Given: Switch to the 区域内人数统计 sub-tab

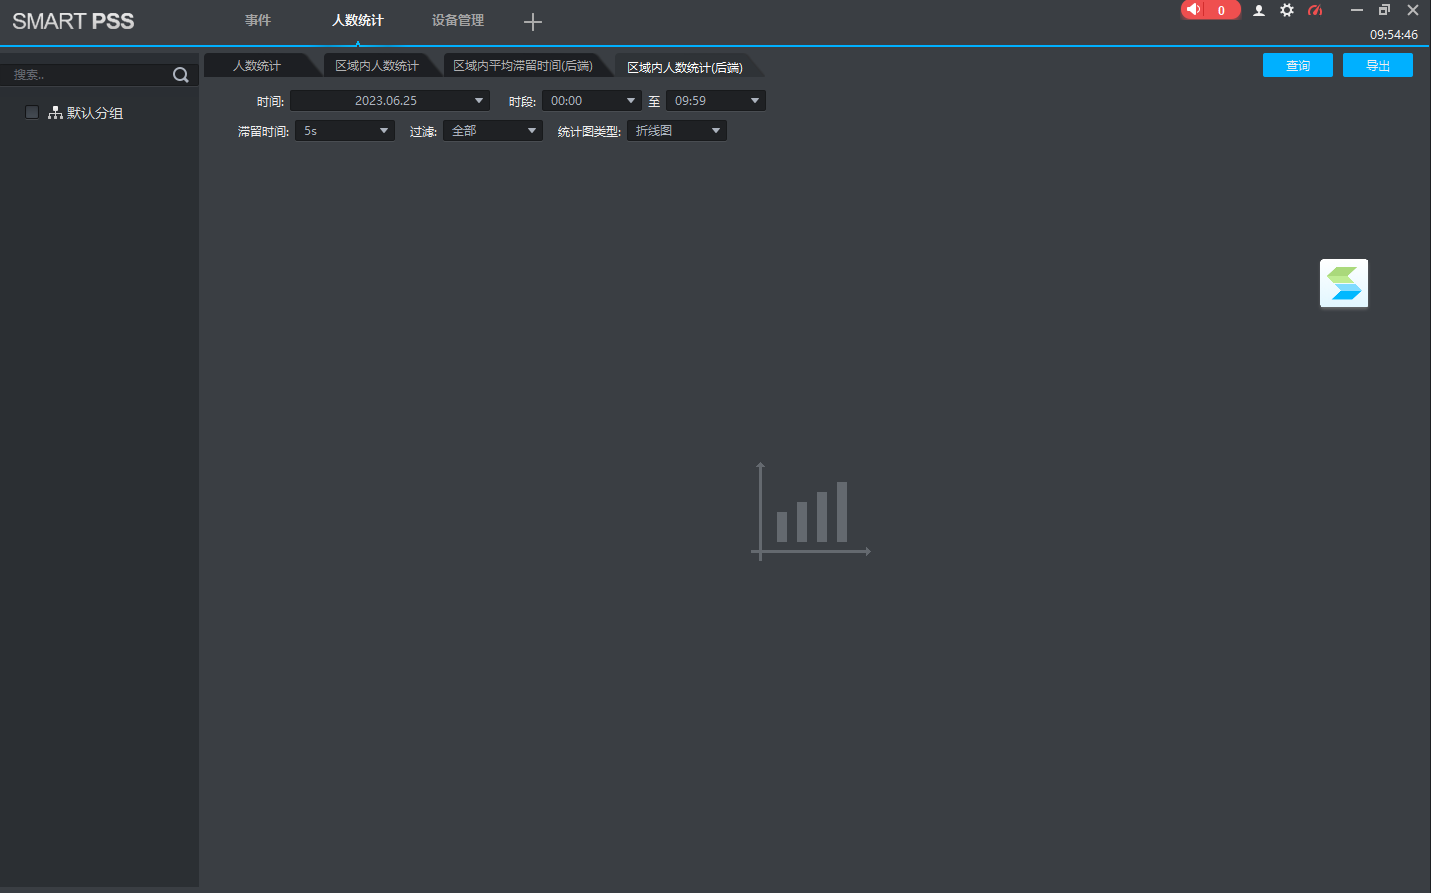Looking at the screenshot, I should 377,66.
